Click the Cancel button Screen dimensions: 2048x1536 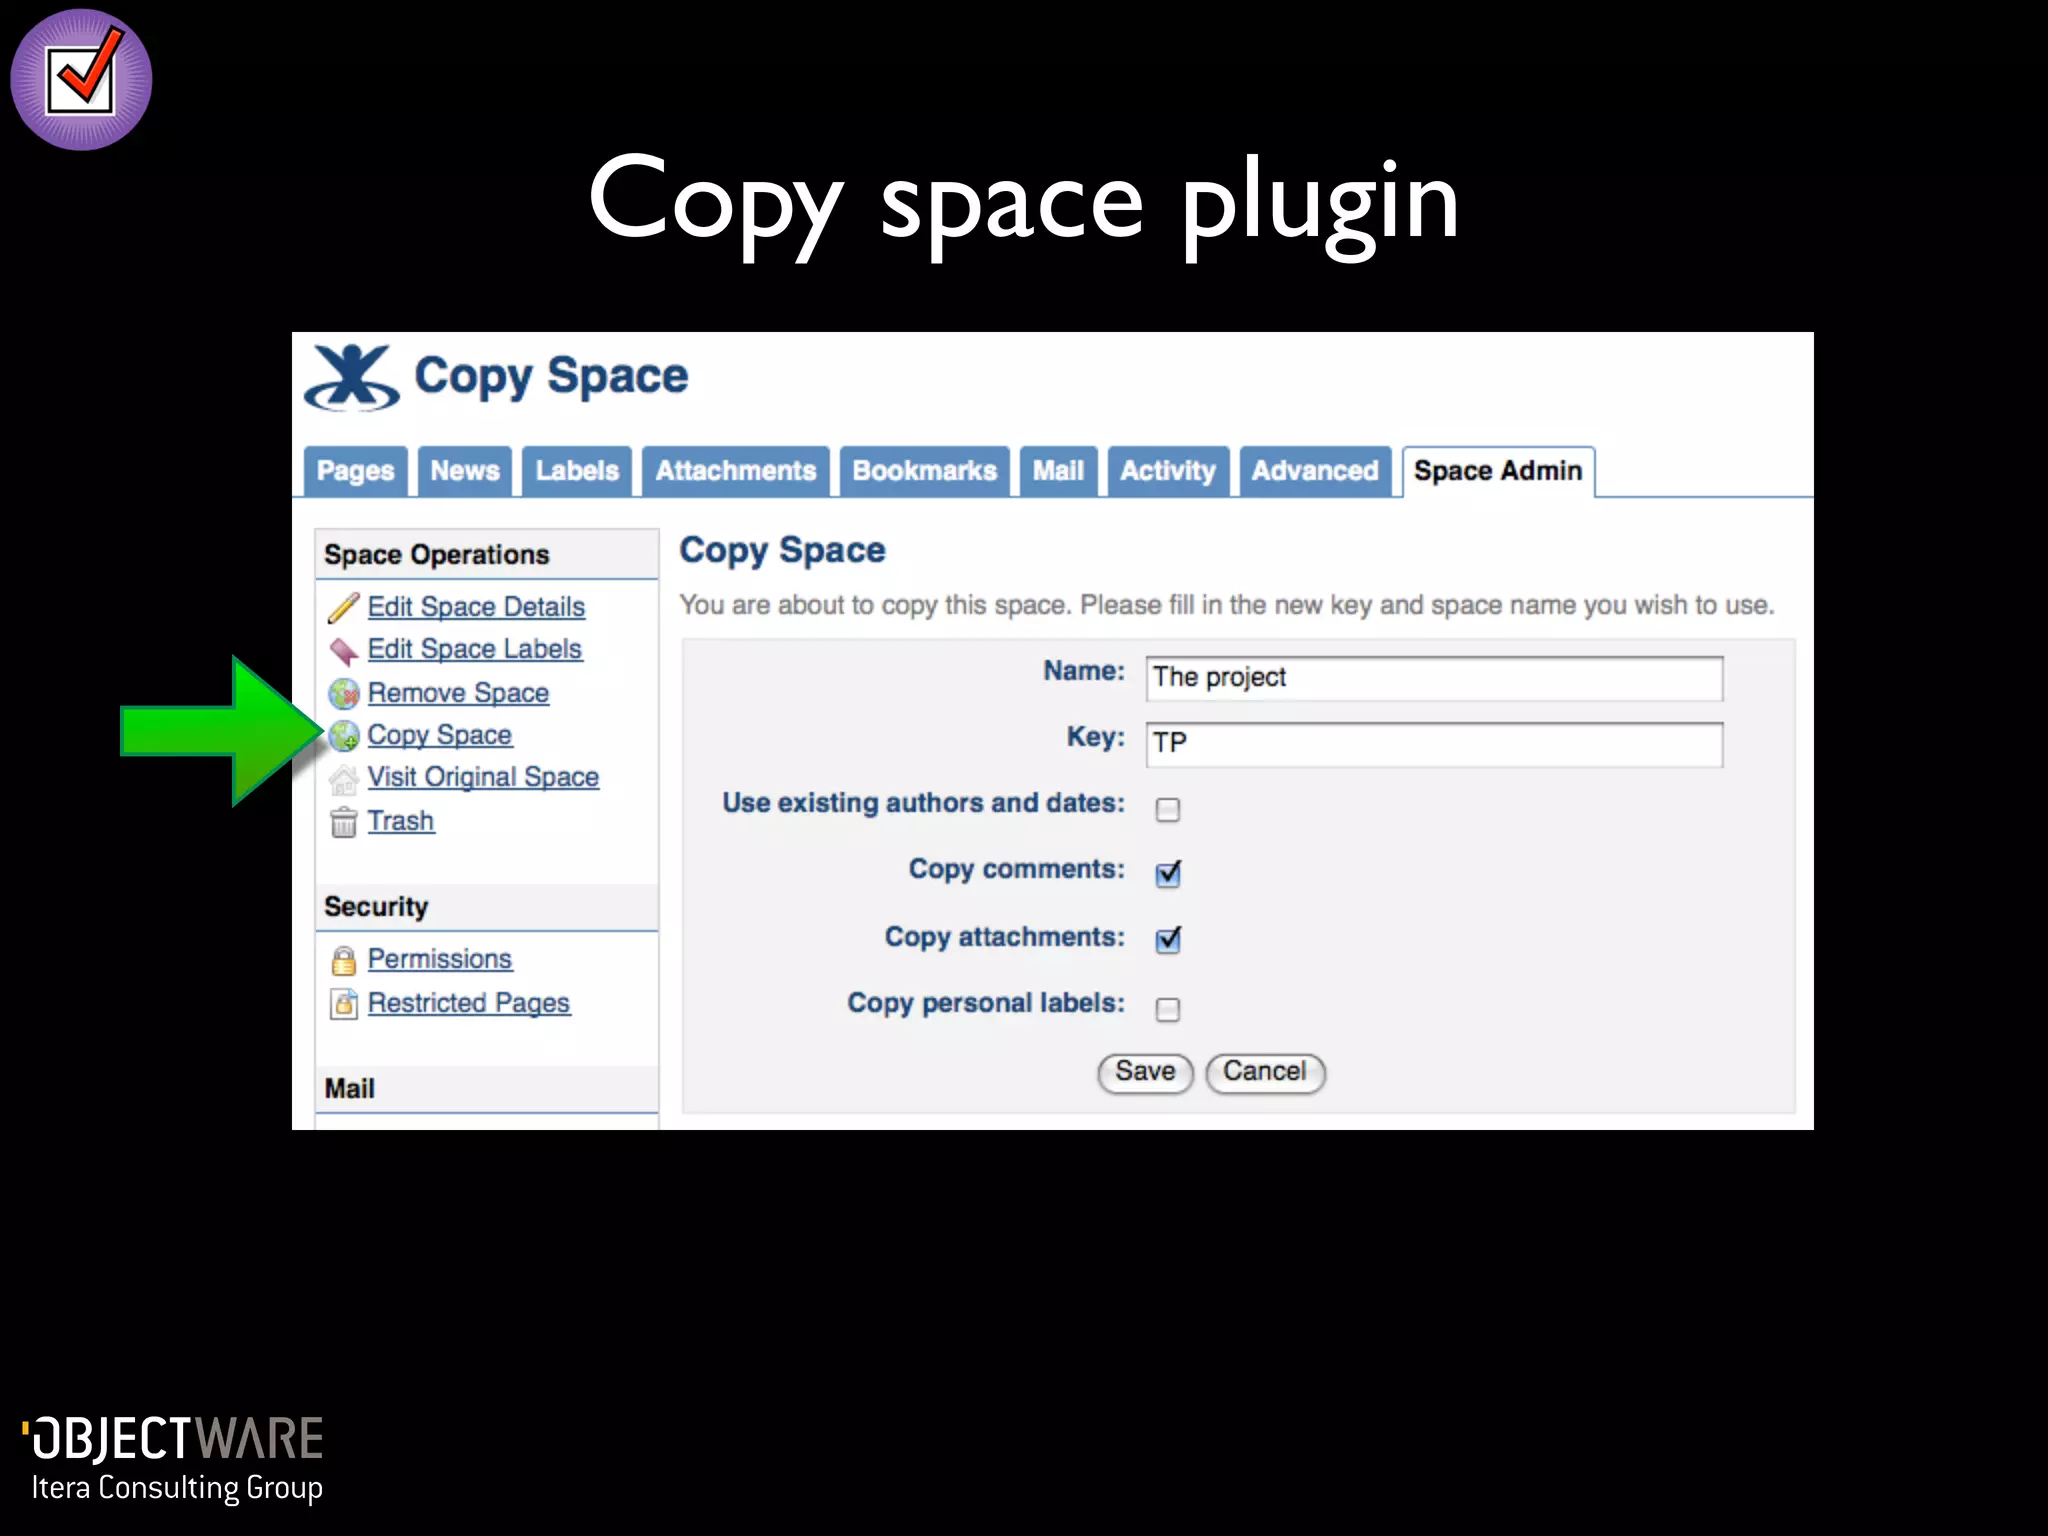point(1265,1072)
